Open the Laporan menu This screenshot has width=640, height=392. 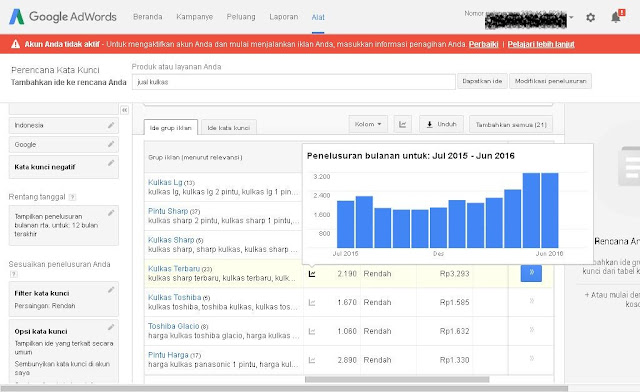click(x=284, y=17)
